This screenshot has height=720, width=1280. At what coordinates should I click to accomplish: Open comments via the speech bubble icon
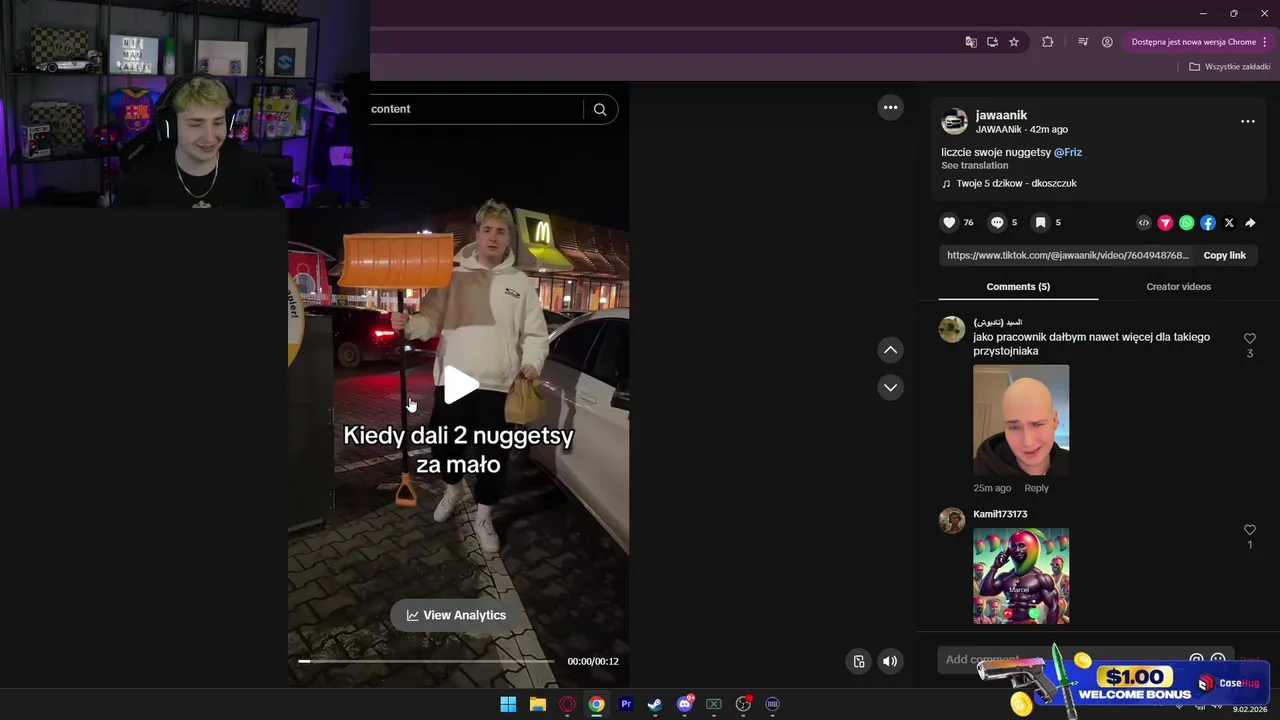[x=997, y=223]
